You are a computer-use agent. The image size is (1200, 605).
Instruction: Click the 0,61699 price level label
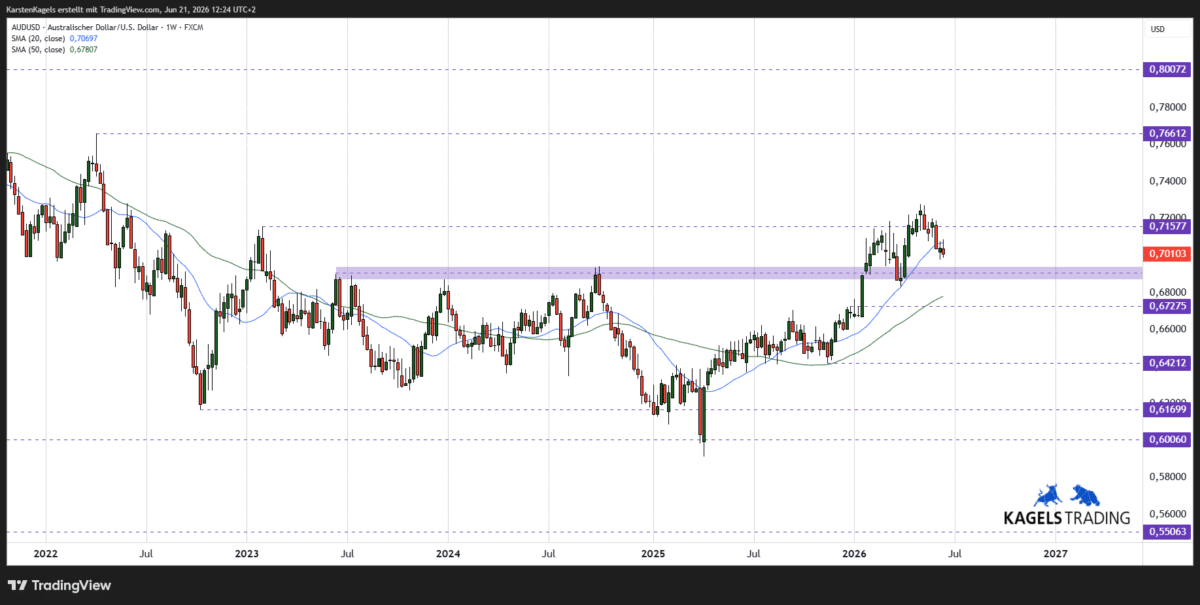(1167, 409)
